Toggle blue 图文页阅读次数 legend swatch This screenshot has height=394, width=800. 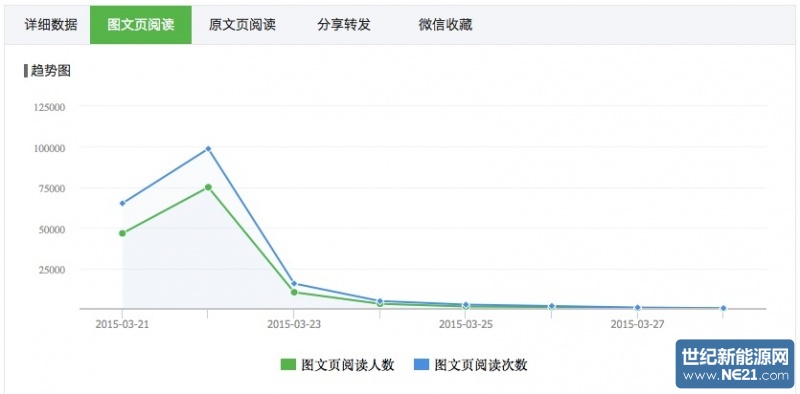(421, 365)
